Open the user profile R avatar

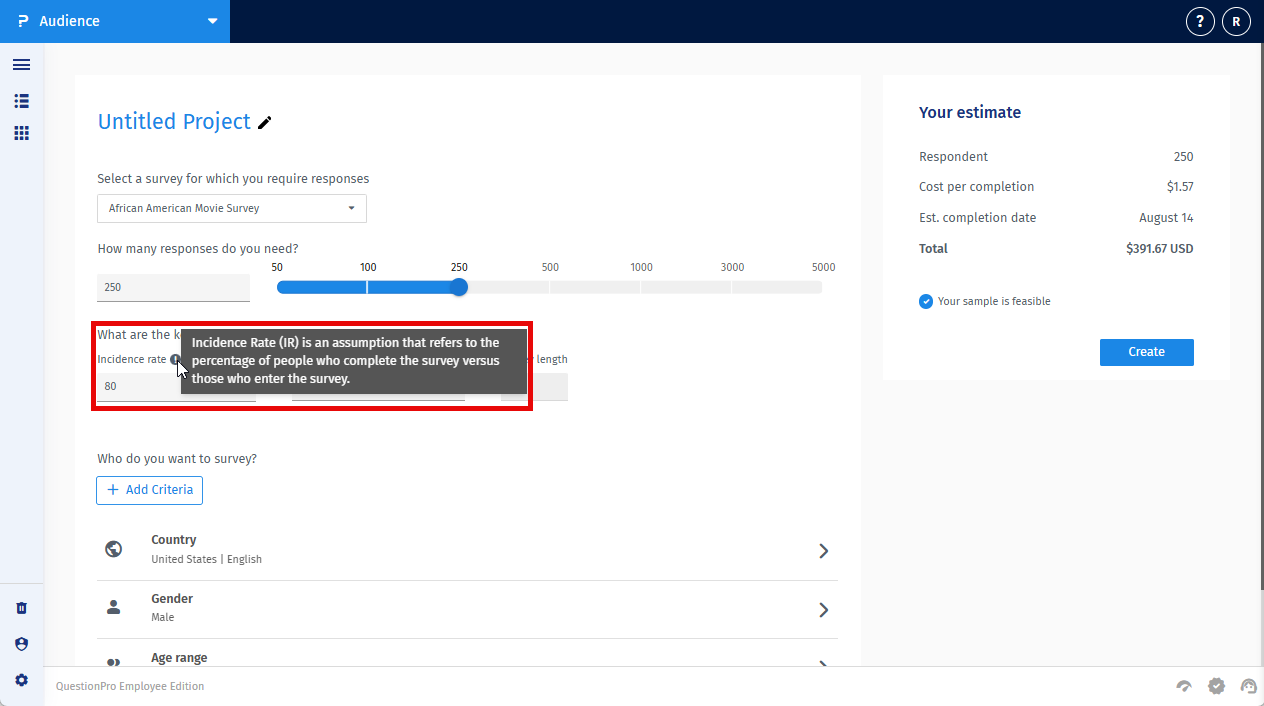coord(1236,21)
